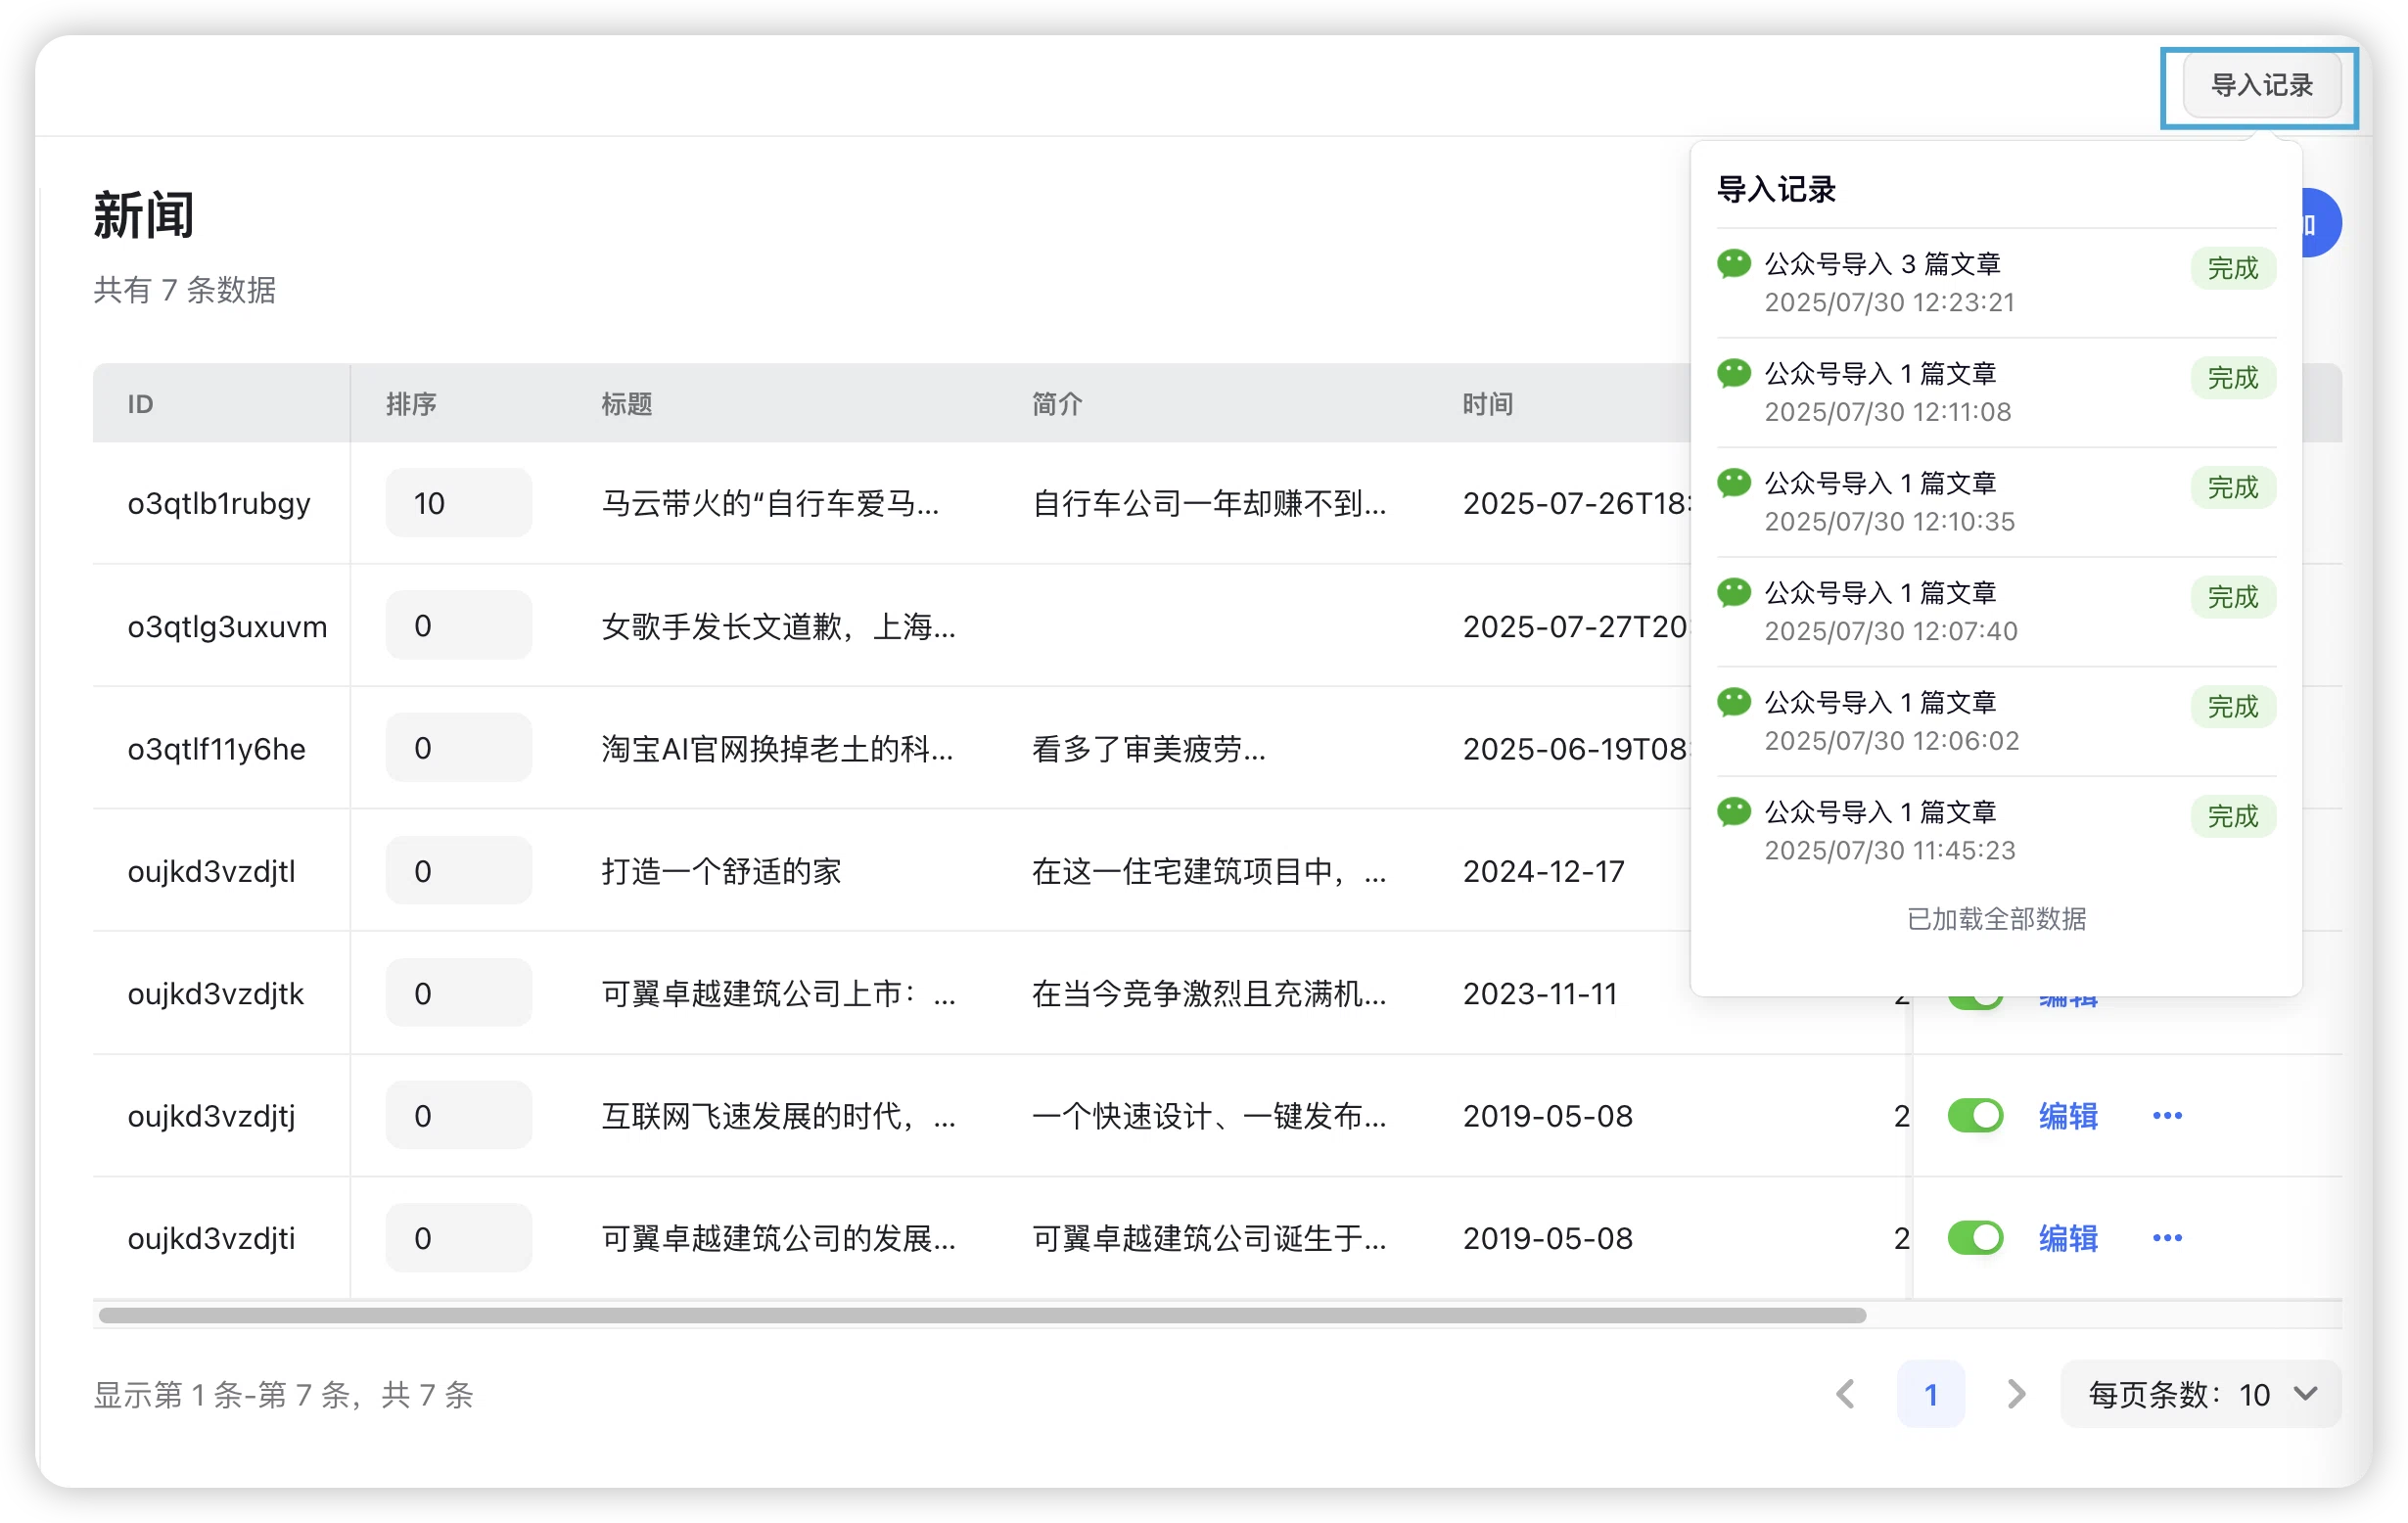Click title 女歌手发长文道歉，上海...
This screenshot has height=1523, width=2408.
pos(778,626)
